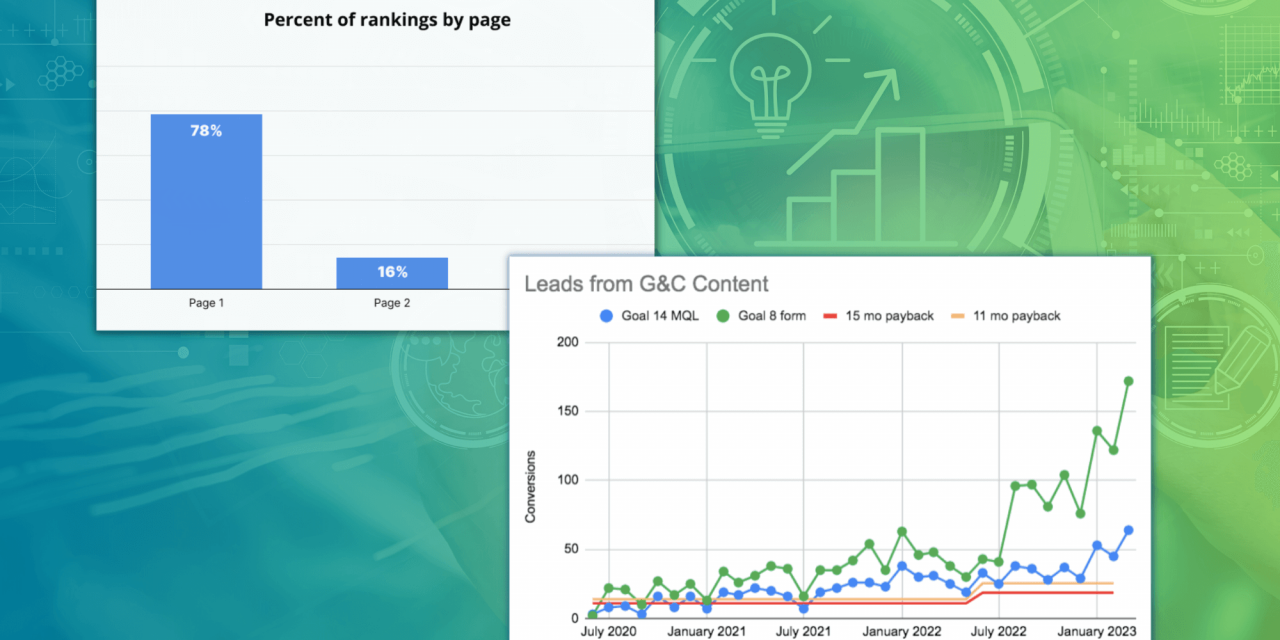Screen dimensions: 1280x640
Task: Click the Percent of rankings by page title
Action: [387, 19]
